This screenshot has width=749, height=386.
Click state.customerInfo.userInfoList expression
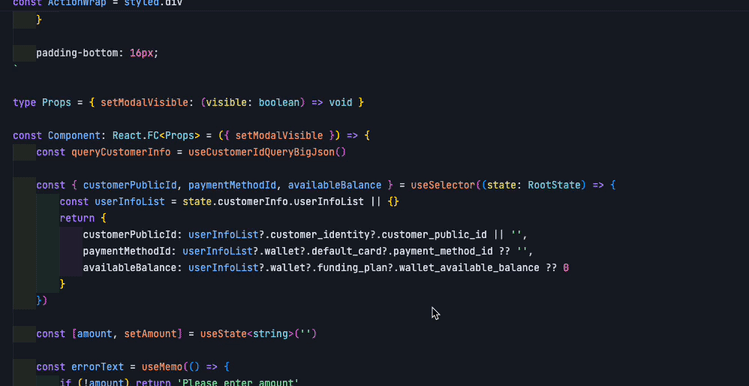pos(273,202)
